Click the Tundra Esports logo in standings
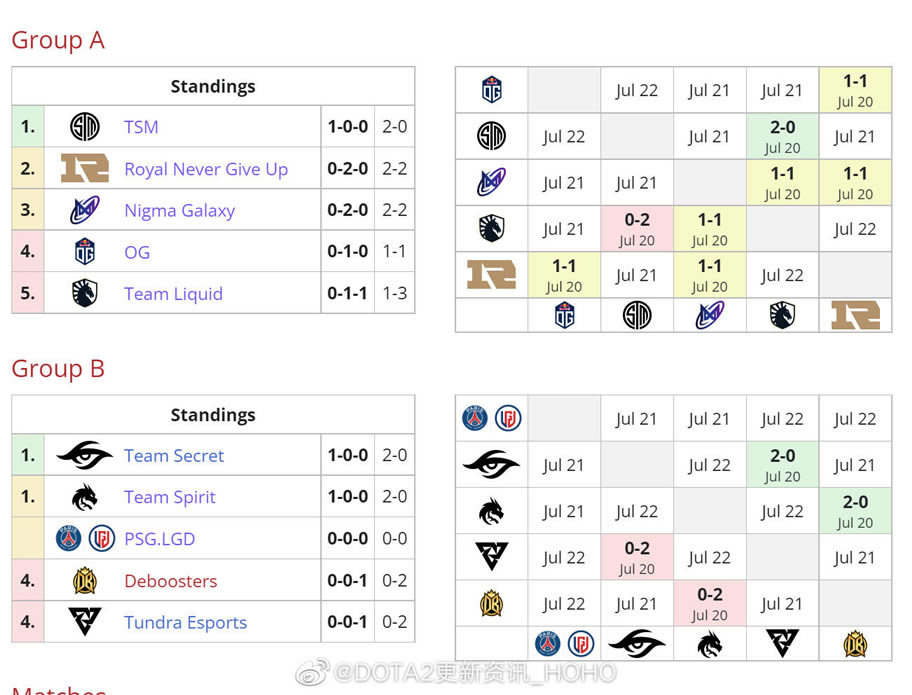 [85, 622]
